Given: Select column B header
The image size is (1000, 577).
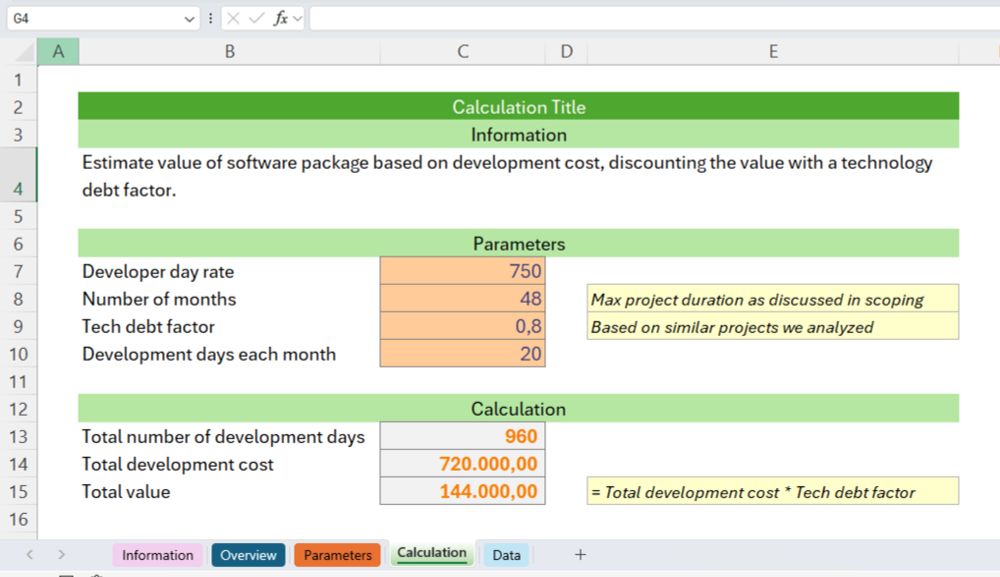Looking at the screenshot, I should coord(230,52).
